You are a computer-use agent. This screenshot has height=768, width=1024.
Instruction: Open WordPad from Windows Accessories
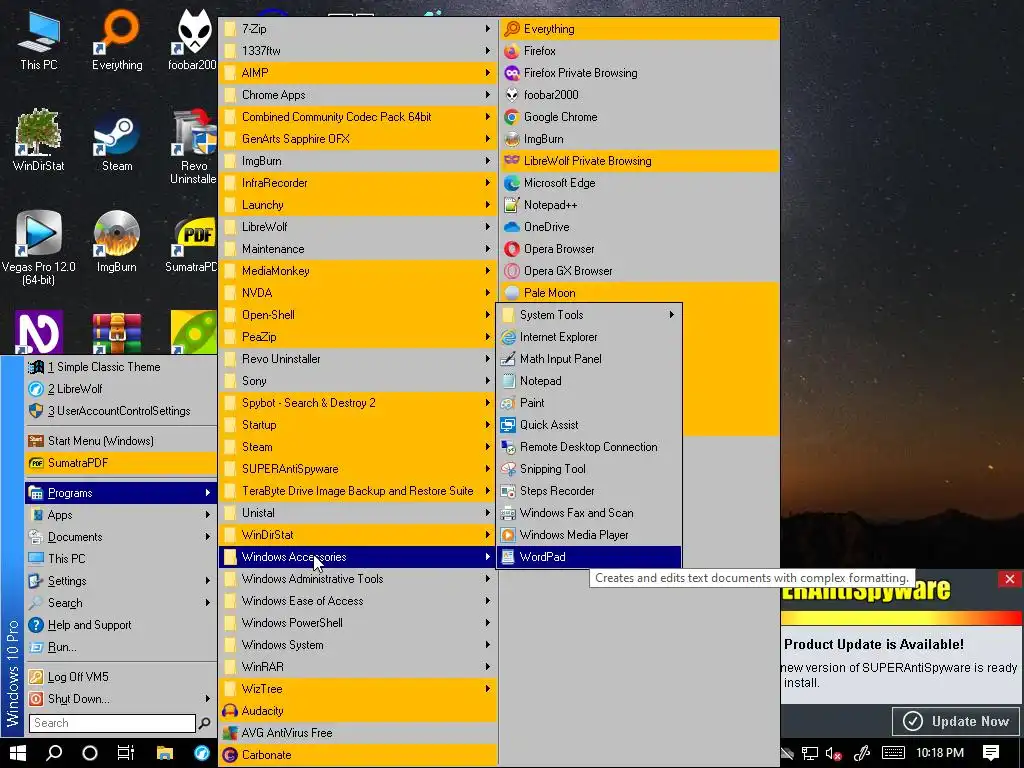[588, 557]
